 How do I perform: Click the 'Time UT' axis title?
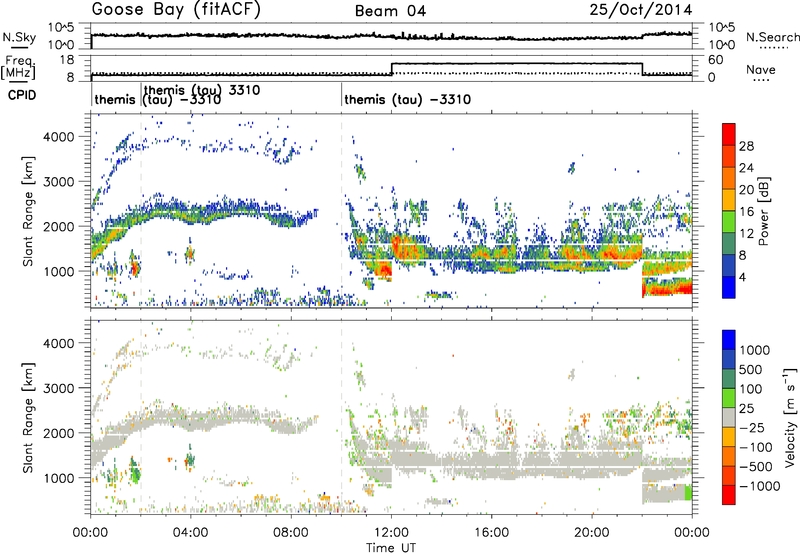click(391, 548)
